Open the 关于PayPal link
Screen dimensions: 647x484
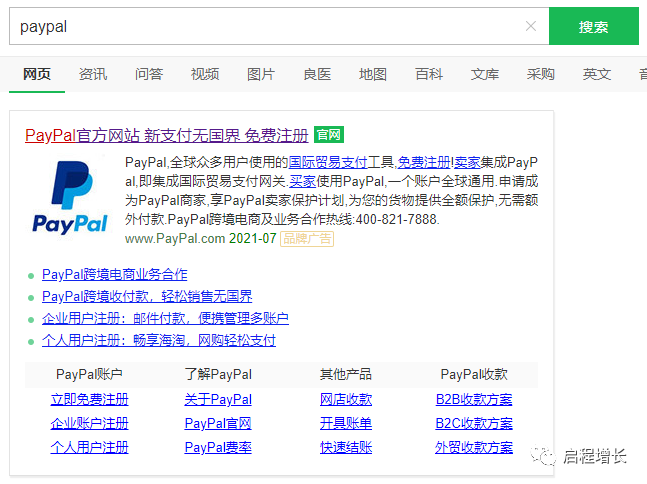[218, 399]
